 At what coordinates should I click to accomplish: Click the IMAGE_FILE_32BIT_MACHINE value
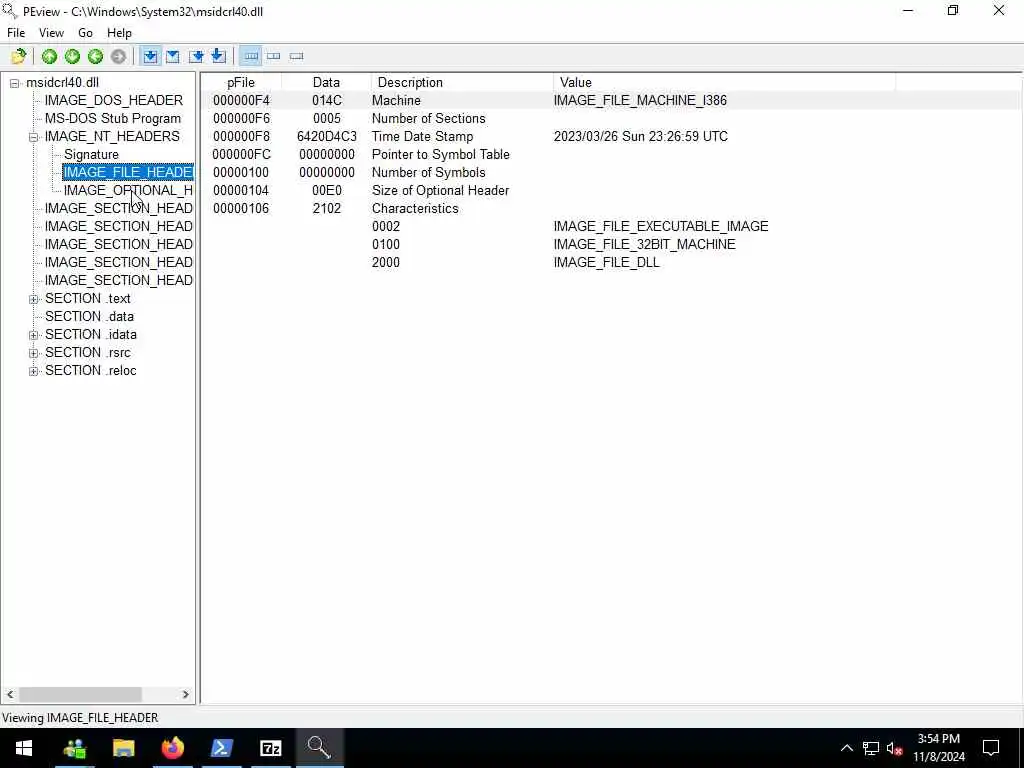pyautogui.click(x=645, y=244)
